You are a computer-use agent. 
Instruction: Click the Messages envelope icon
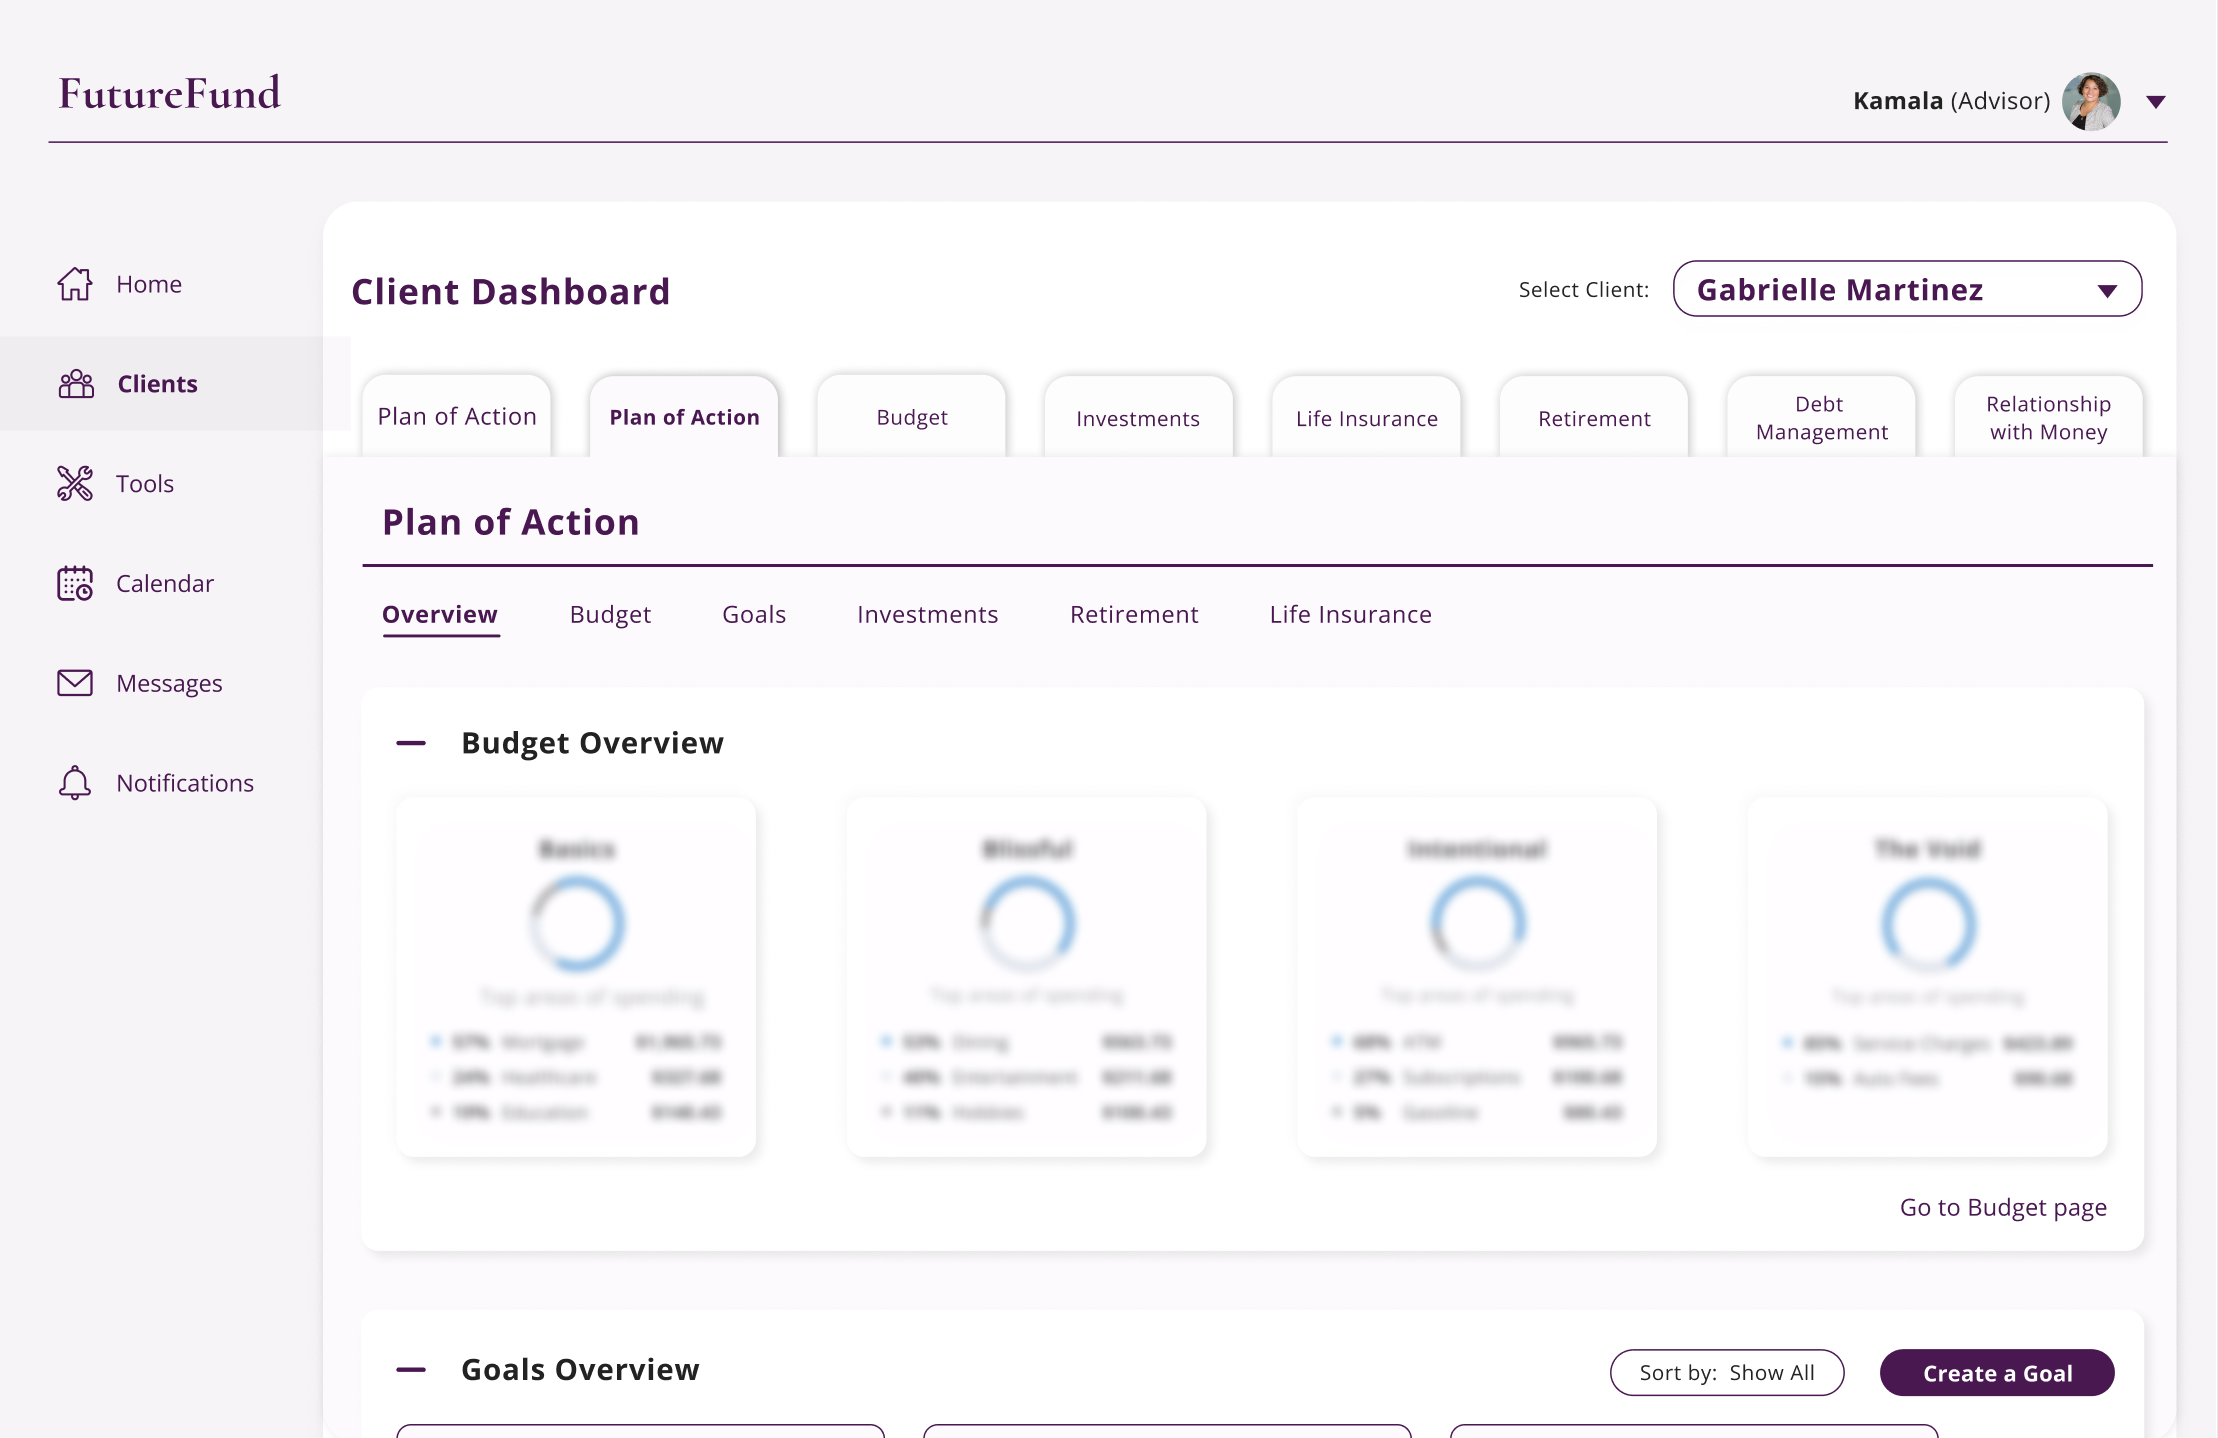[x=75, y=683]
